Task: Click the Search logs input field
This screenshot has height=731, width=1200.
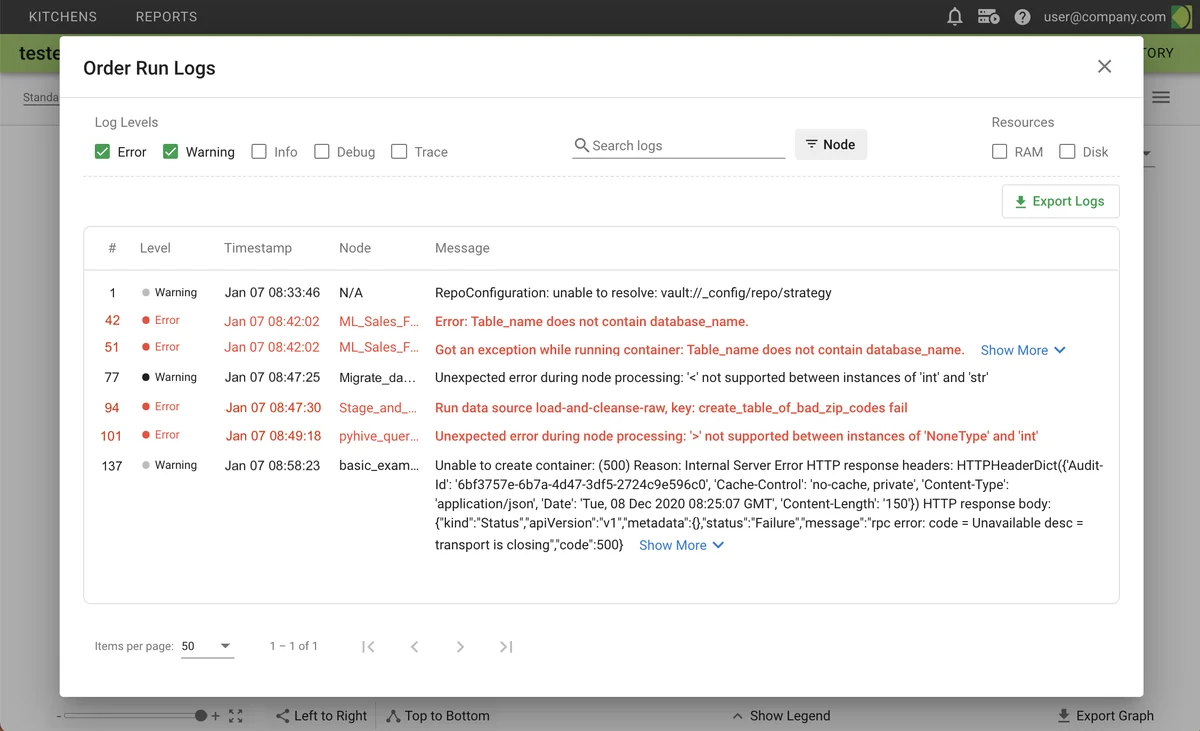Action: click(x=686, y=146)
